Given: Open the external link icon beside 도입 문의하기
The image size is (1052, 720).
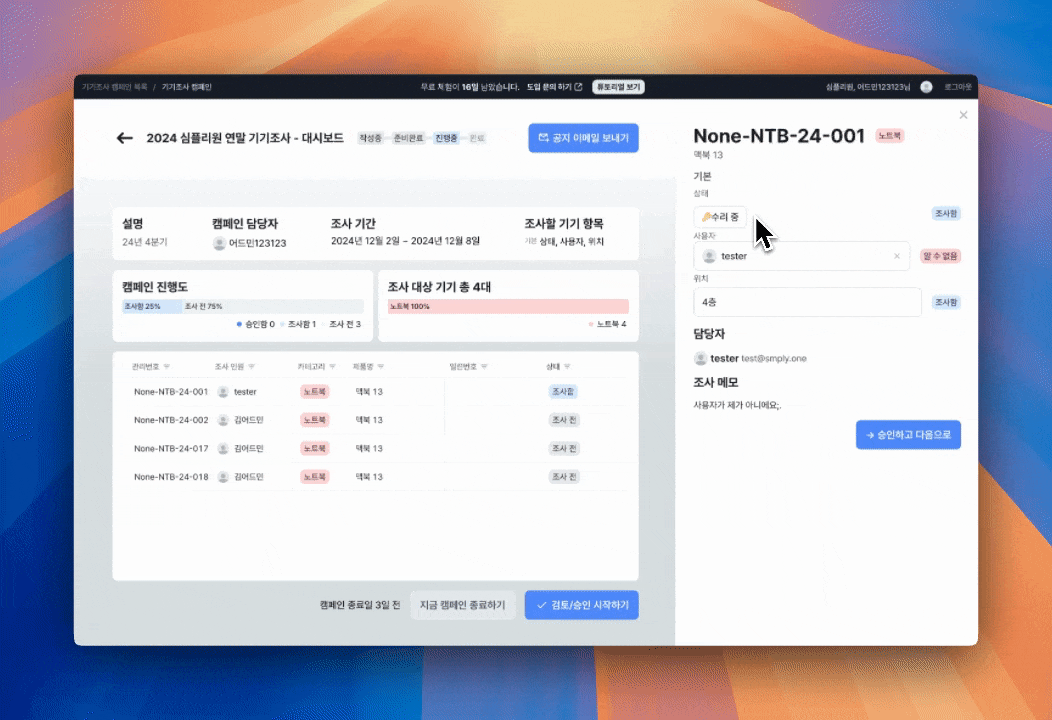Looking at the screenshot, I should point(578,87).
